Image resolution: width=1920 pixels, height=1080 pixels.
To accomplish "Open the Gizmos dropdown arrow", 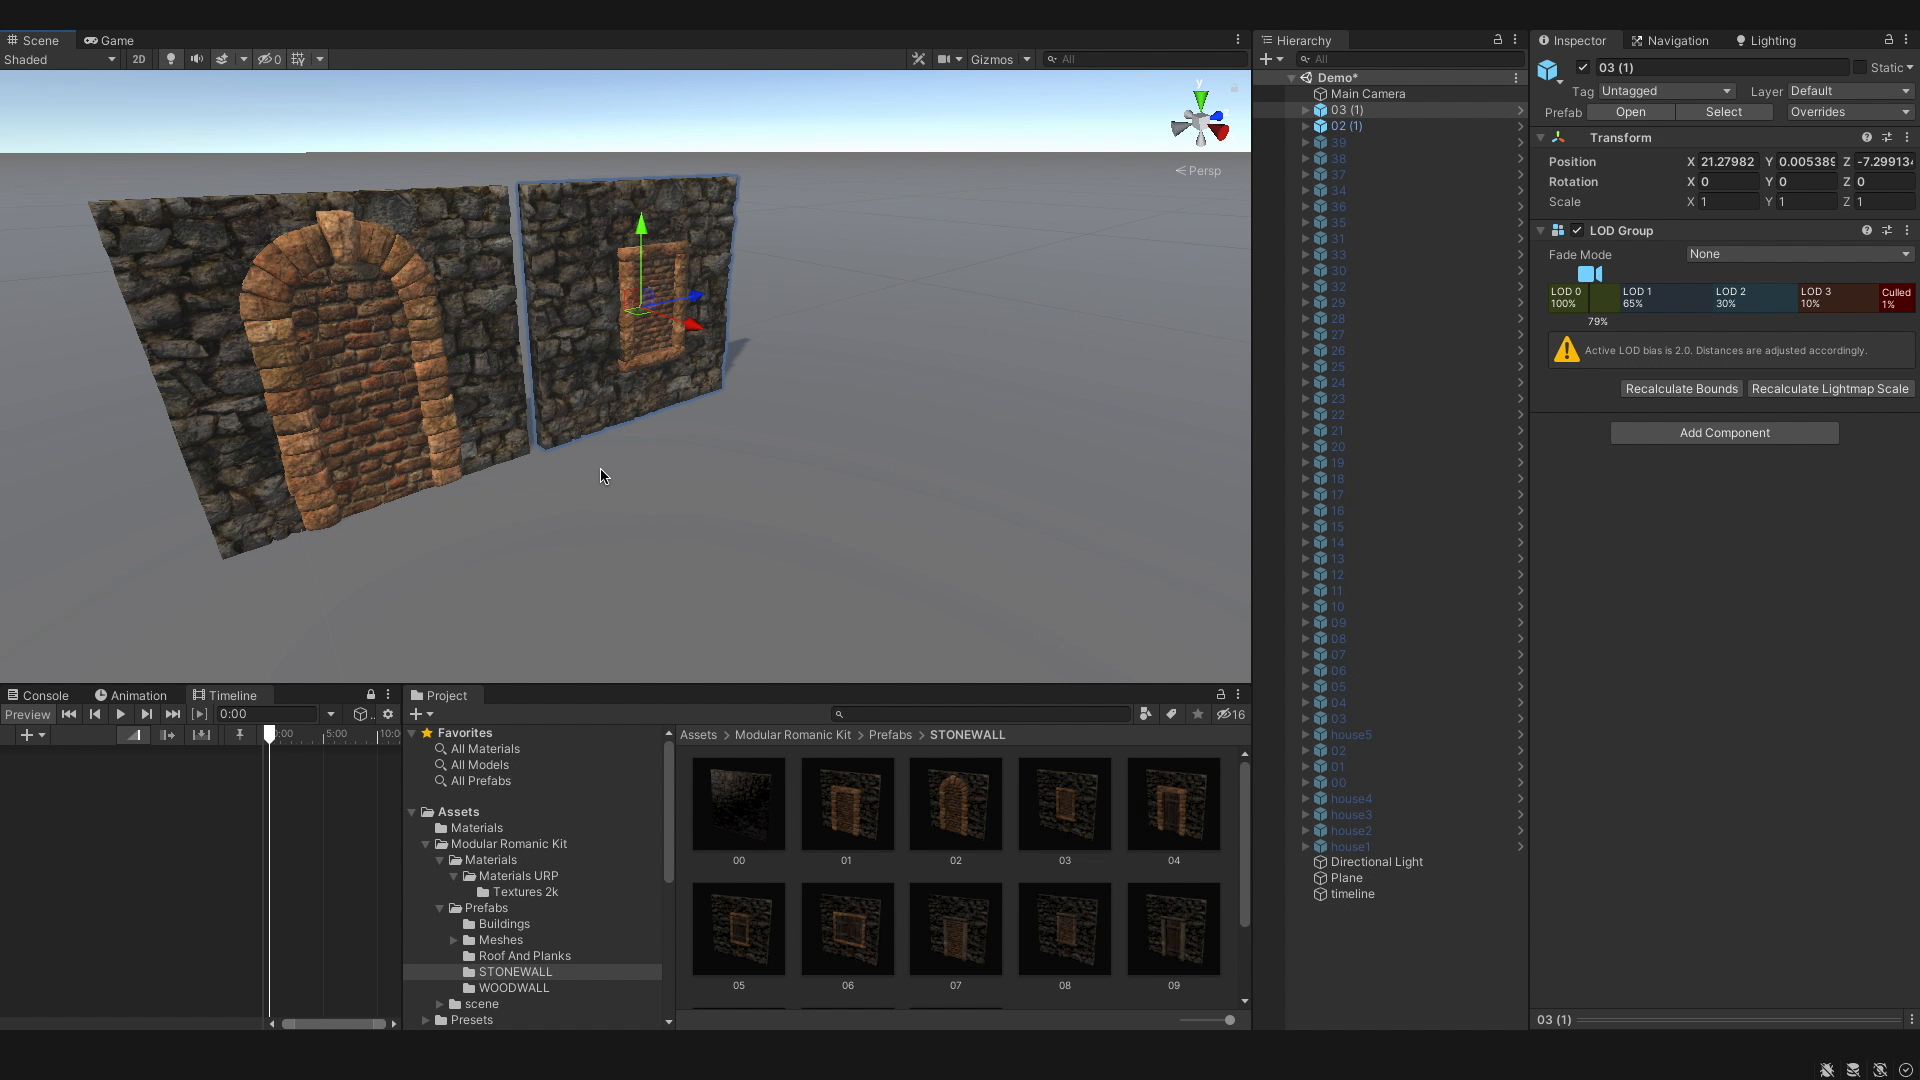I will 1026,59.
